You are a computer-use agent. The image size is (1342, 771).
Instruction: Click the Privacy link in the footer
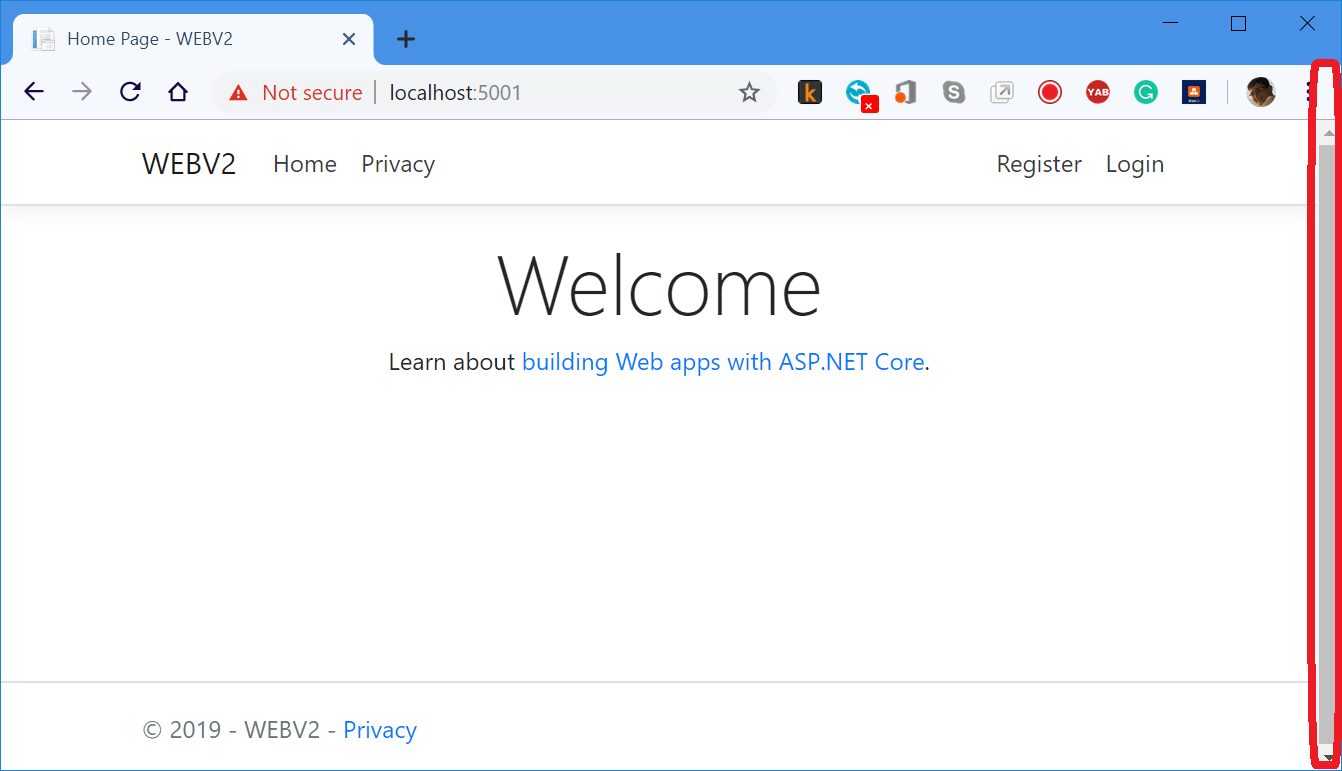tap(380, 730)
